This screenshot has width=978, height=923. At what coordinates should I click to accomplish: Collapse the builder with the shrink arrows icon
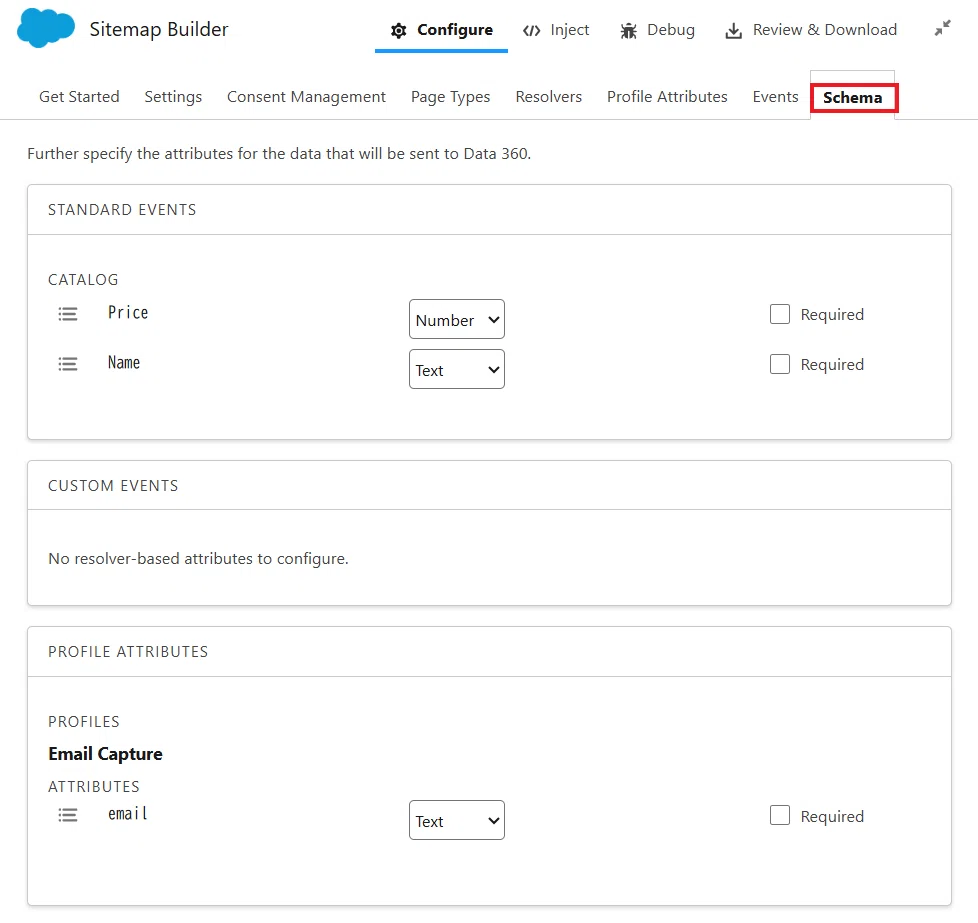click(x=942, y=28)
